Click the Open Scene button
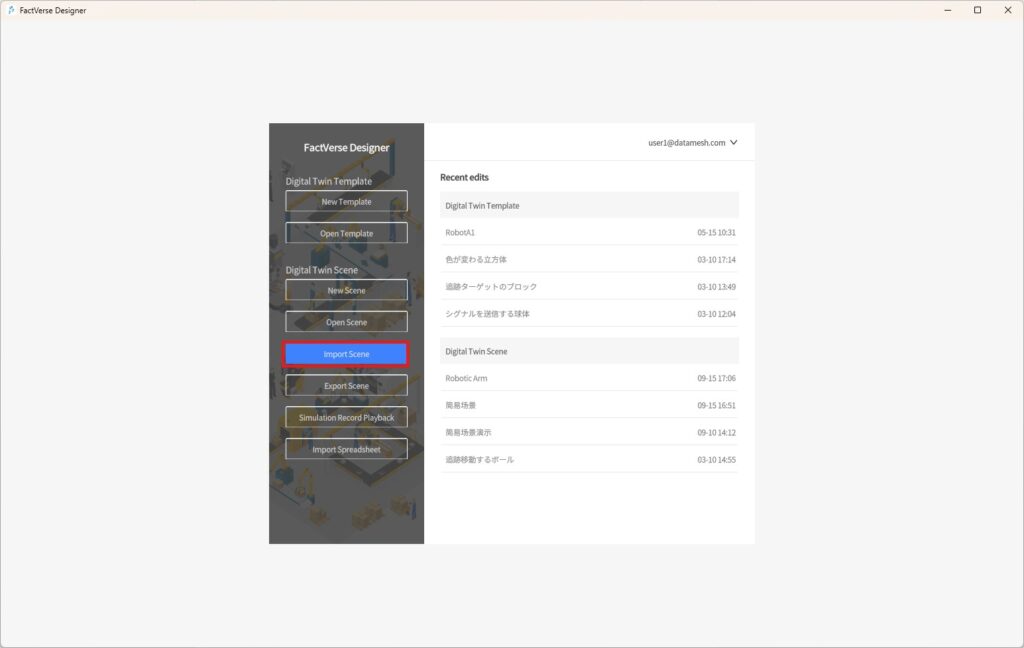 click(x=346, y=321)
